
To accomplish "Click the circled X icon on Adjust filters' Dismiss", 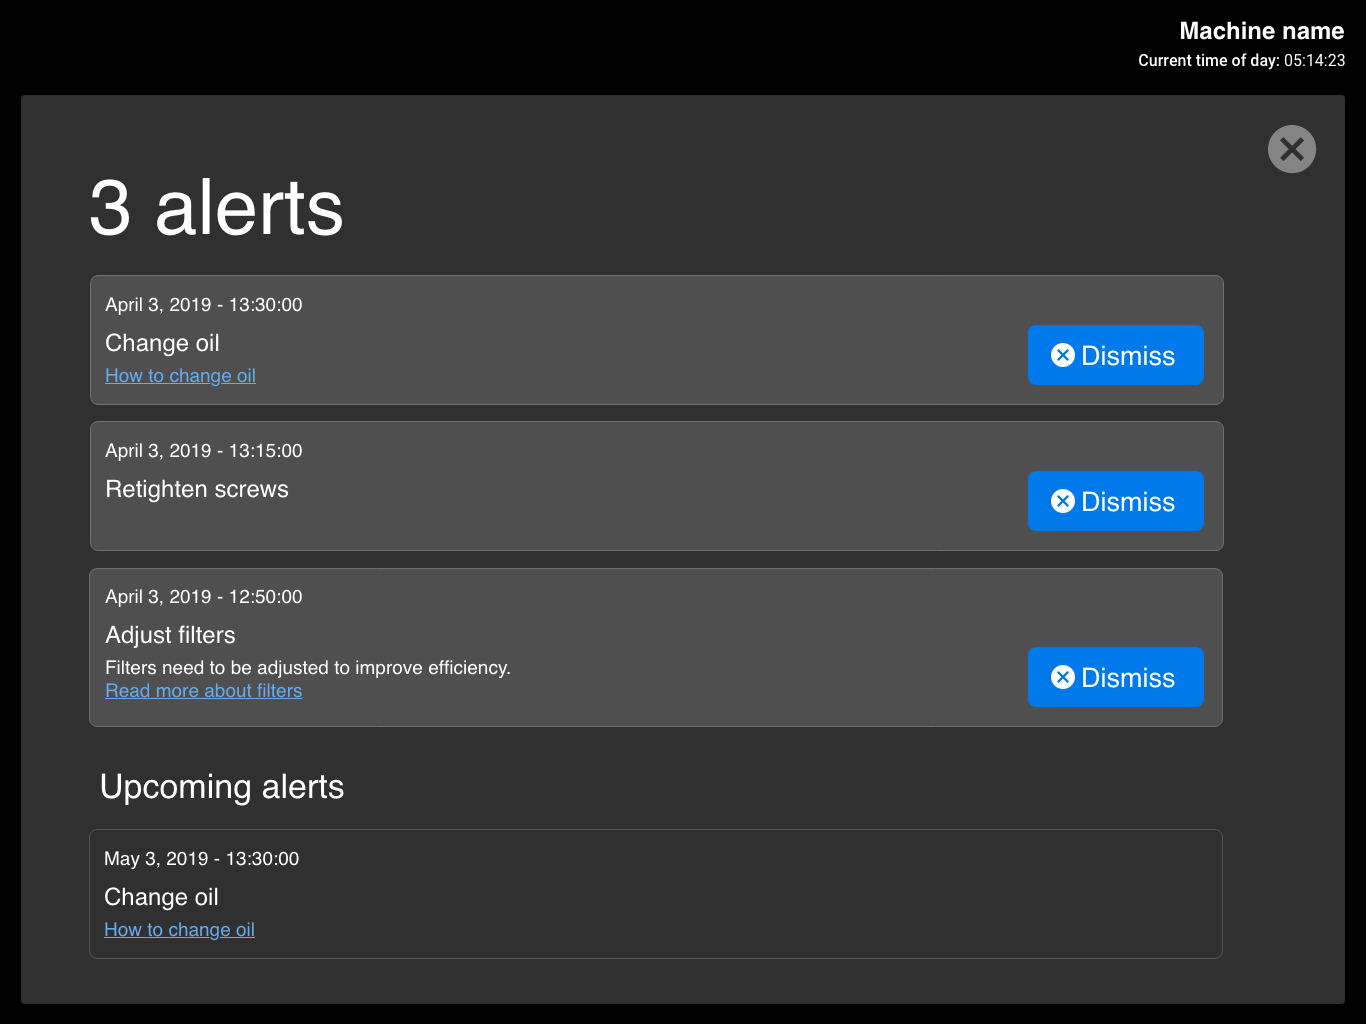I will click(x=1062, y=677).
